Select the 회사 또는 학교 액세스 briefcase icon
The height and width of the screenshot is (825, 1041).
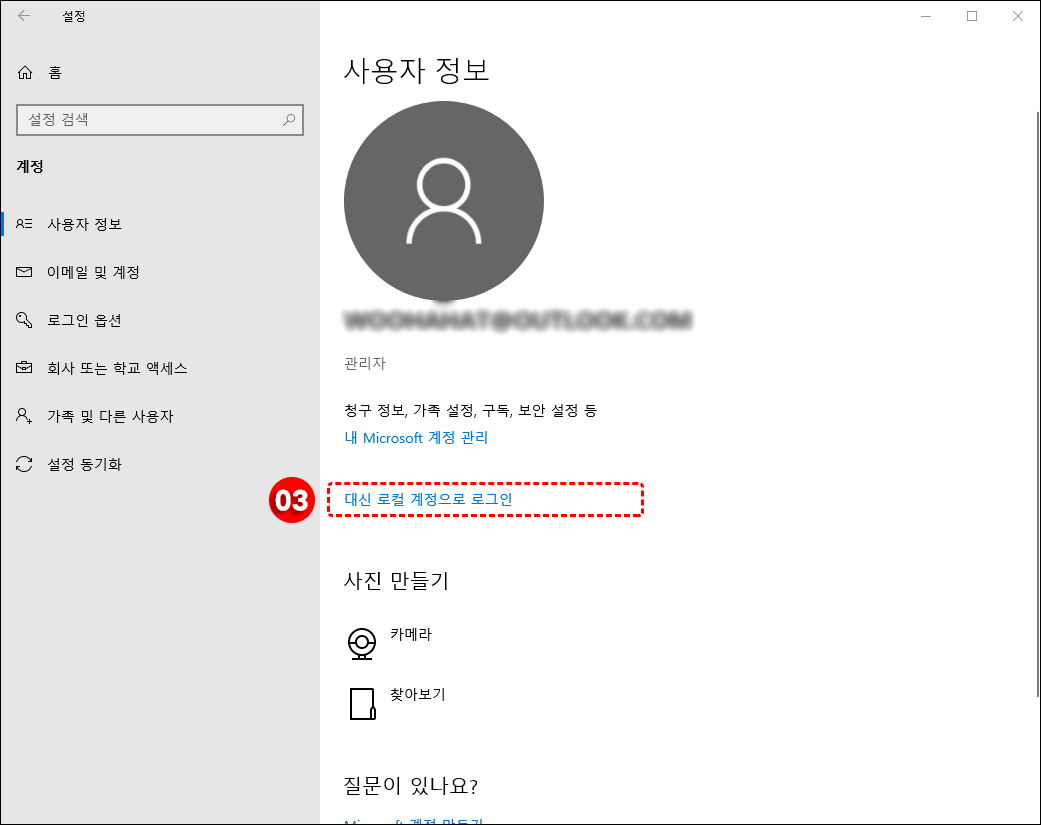coord(24,368)
